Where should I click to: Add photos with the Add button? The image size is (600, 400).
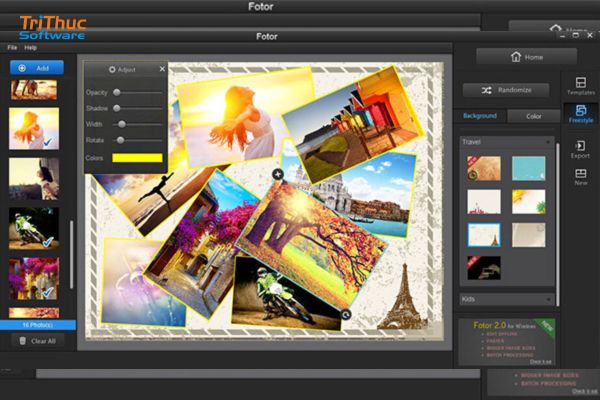pos(37,67)
